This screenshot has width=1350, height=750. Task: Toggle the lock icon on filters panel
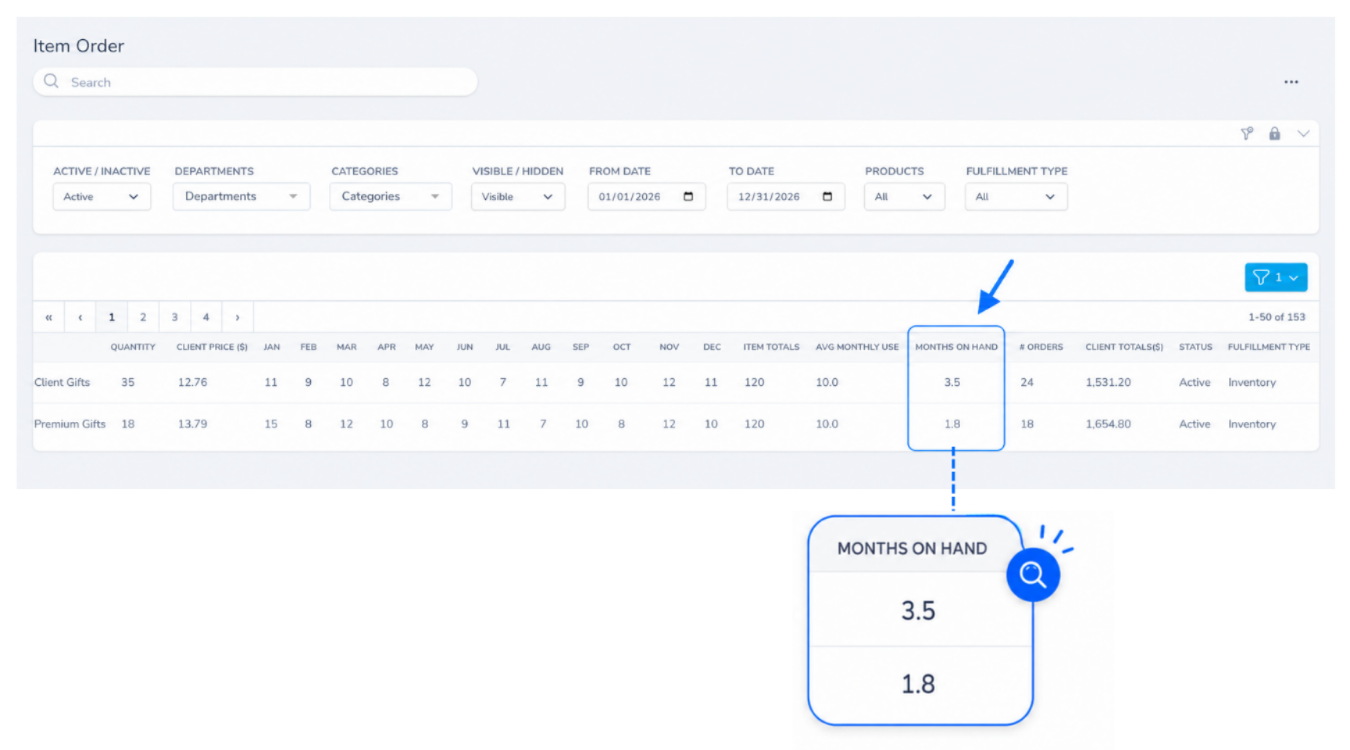pos(1274,133)
